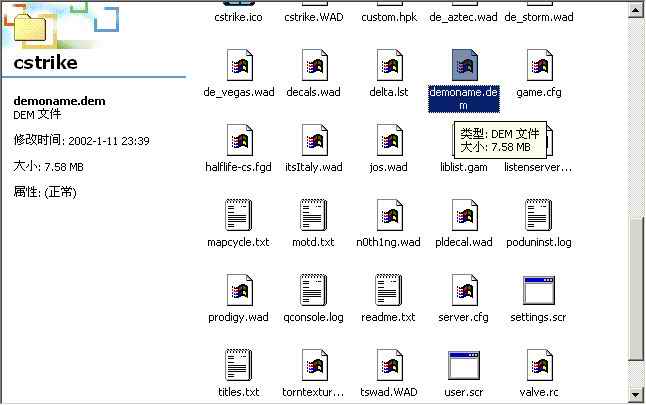Select the settings.scr screensaver file
The width and height of the screenshot is (646, 405).
pos(539,291)
